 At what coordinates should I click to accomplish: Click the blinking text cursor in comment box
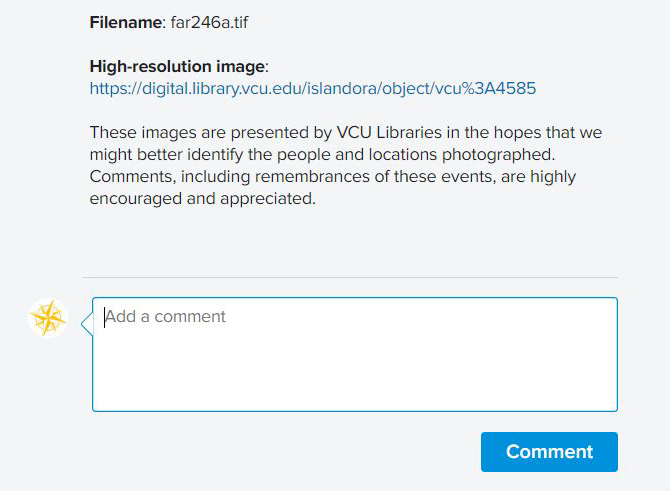coord(104,317)
